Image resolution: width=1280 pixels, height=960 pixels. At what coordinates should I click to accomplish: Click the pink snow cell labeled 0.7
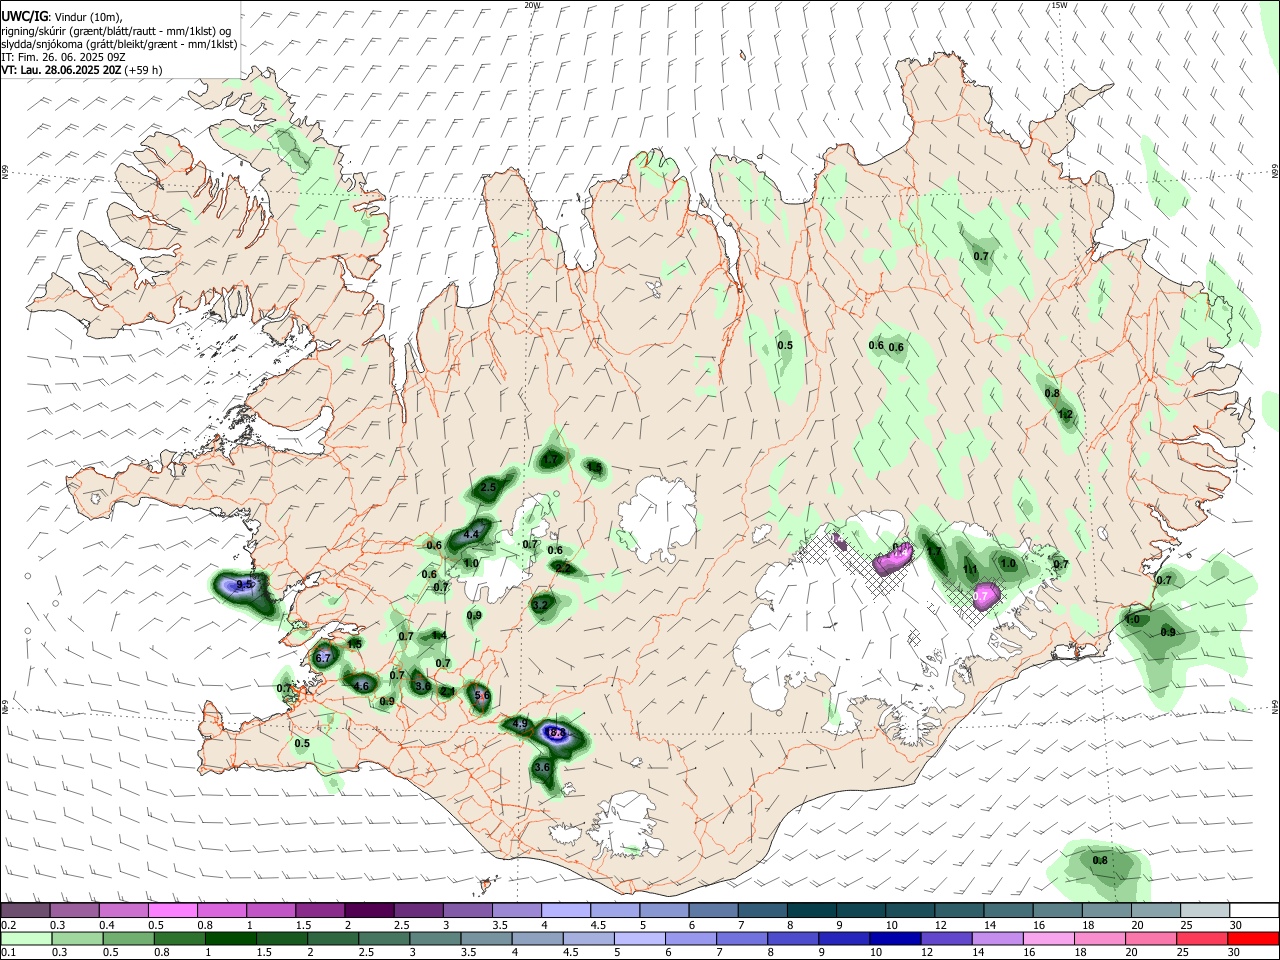coord(985,596)
